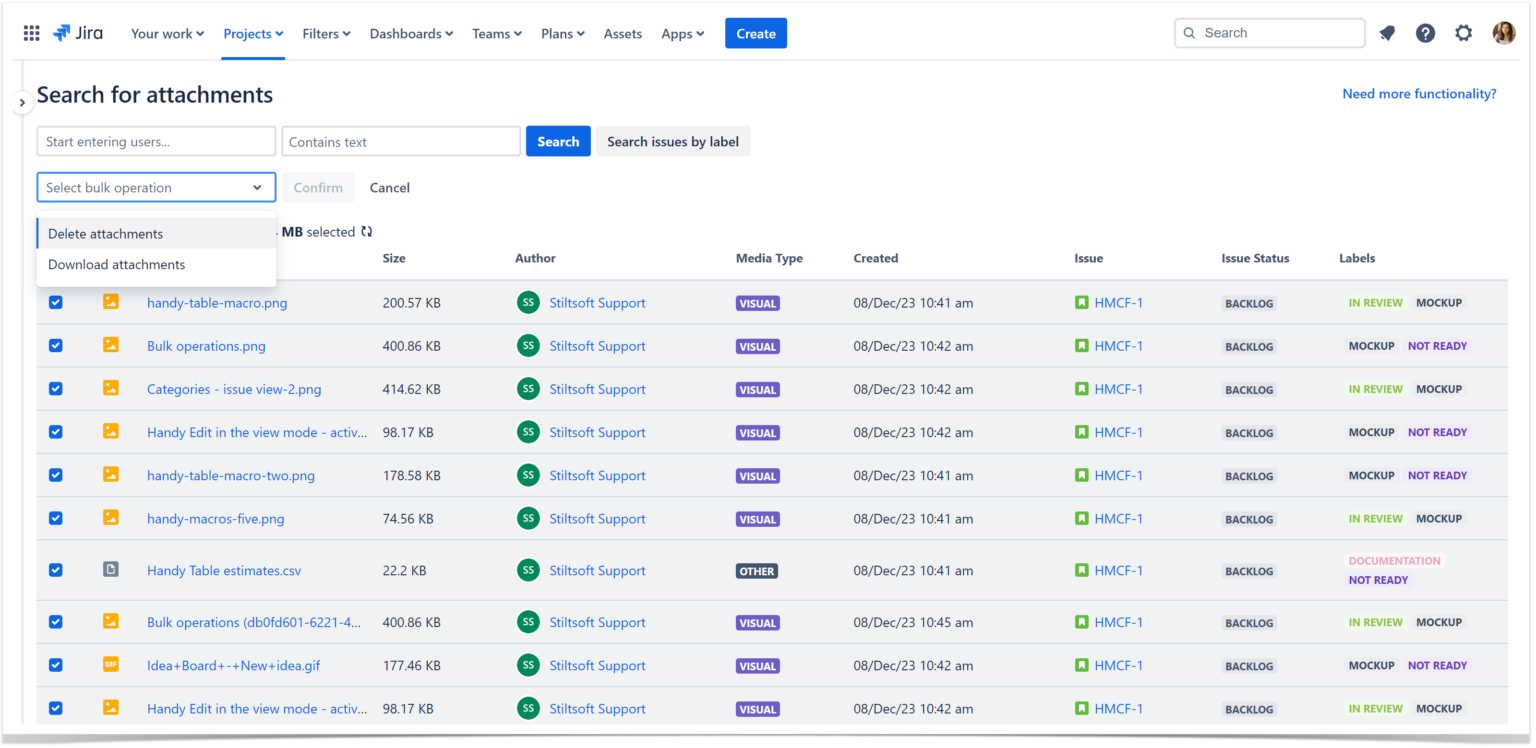This screenshot has height=748, width=1536.
Task: Open the Jira app switcher grid icon
Action: [31, 32]
